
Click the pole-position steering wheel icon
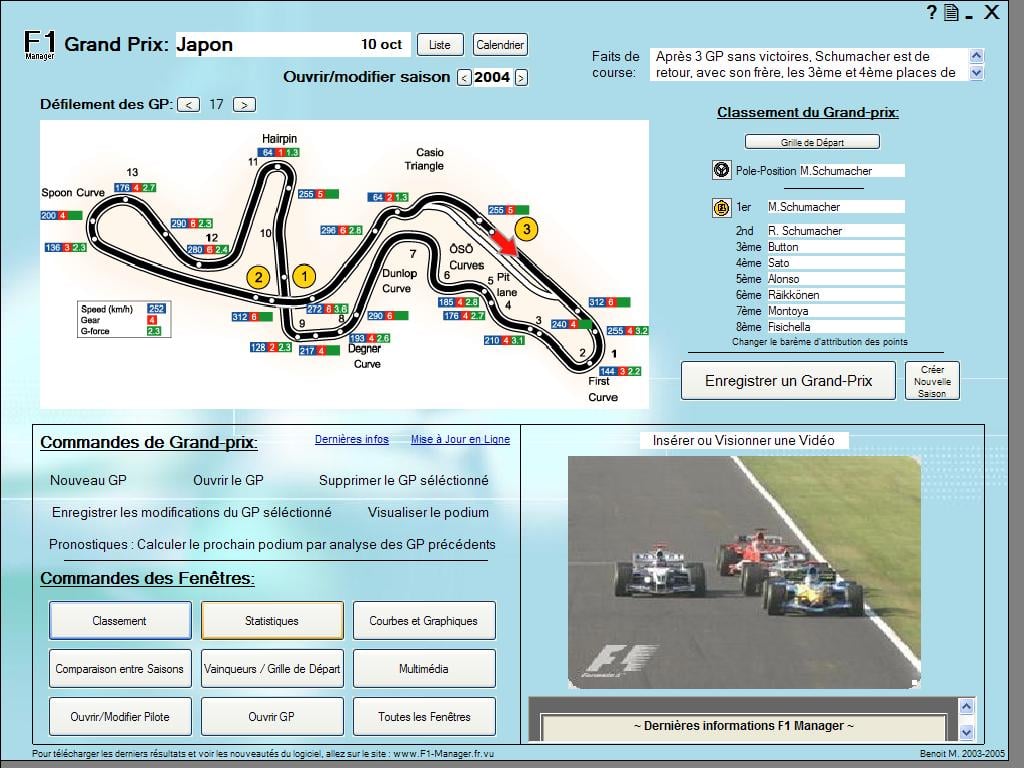coord(721,170)
